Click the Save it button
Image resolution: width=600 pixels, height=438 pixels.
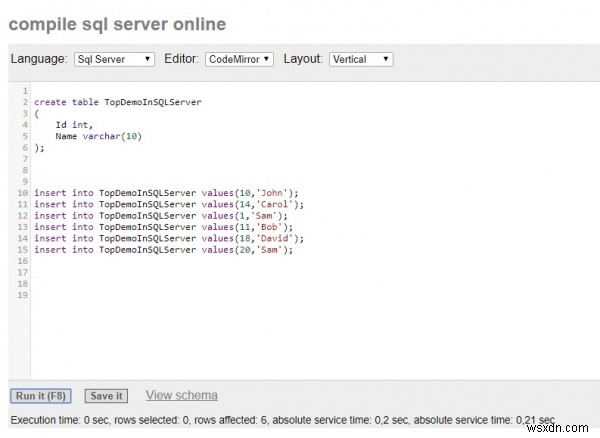(106, 396)
